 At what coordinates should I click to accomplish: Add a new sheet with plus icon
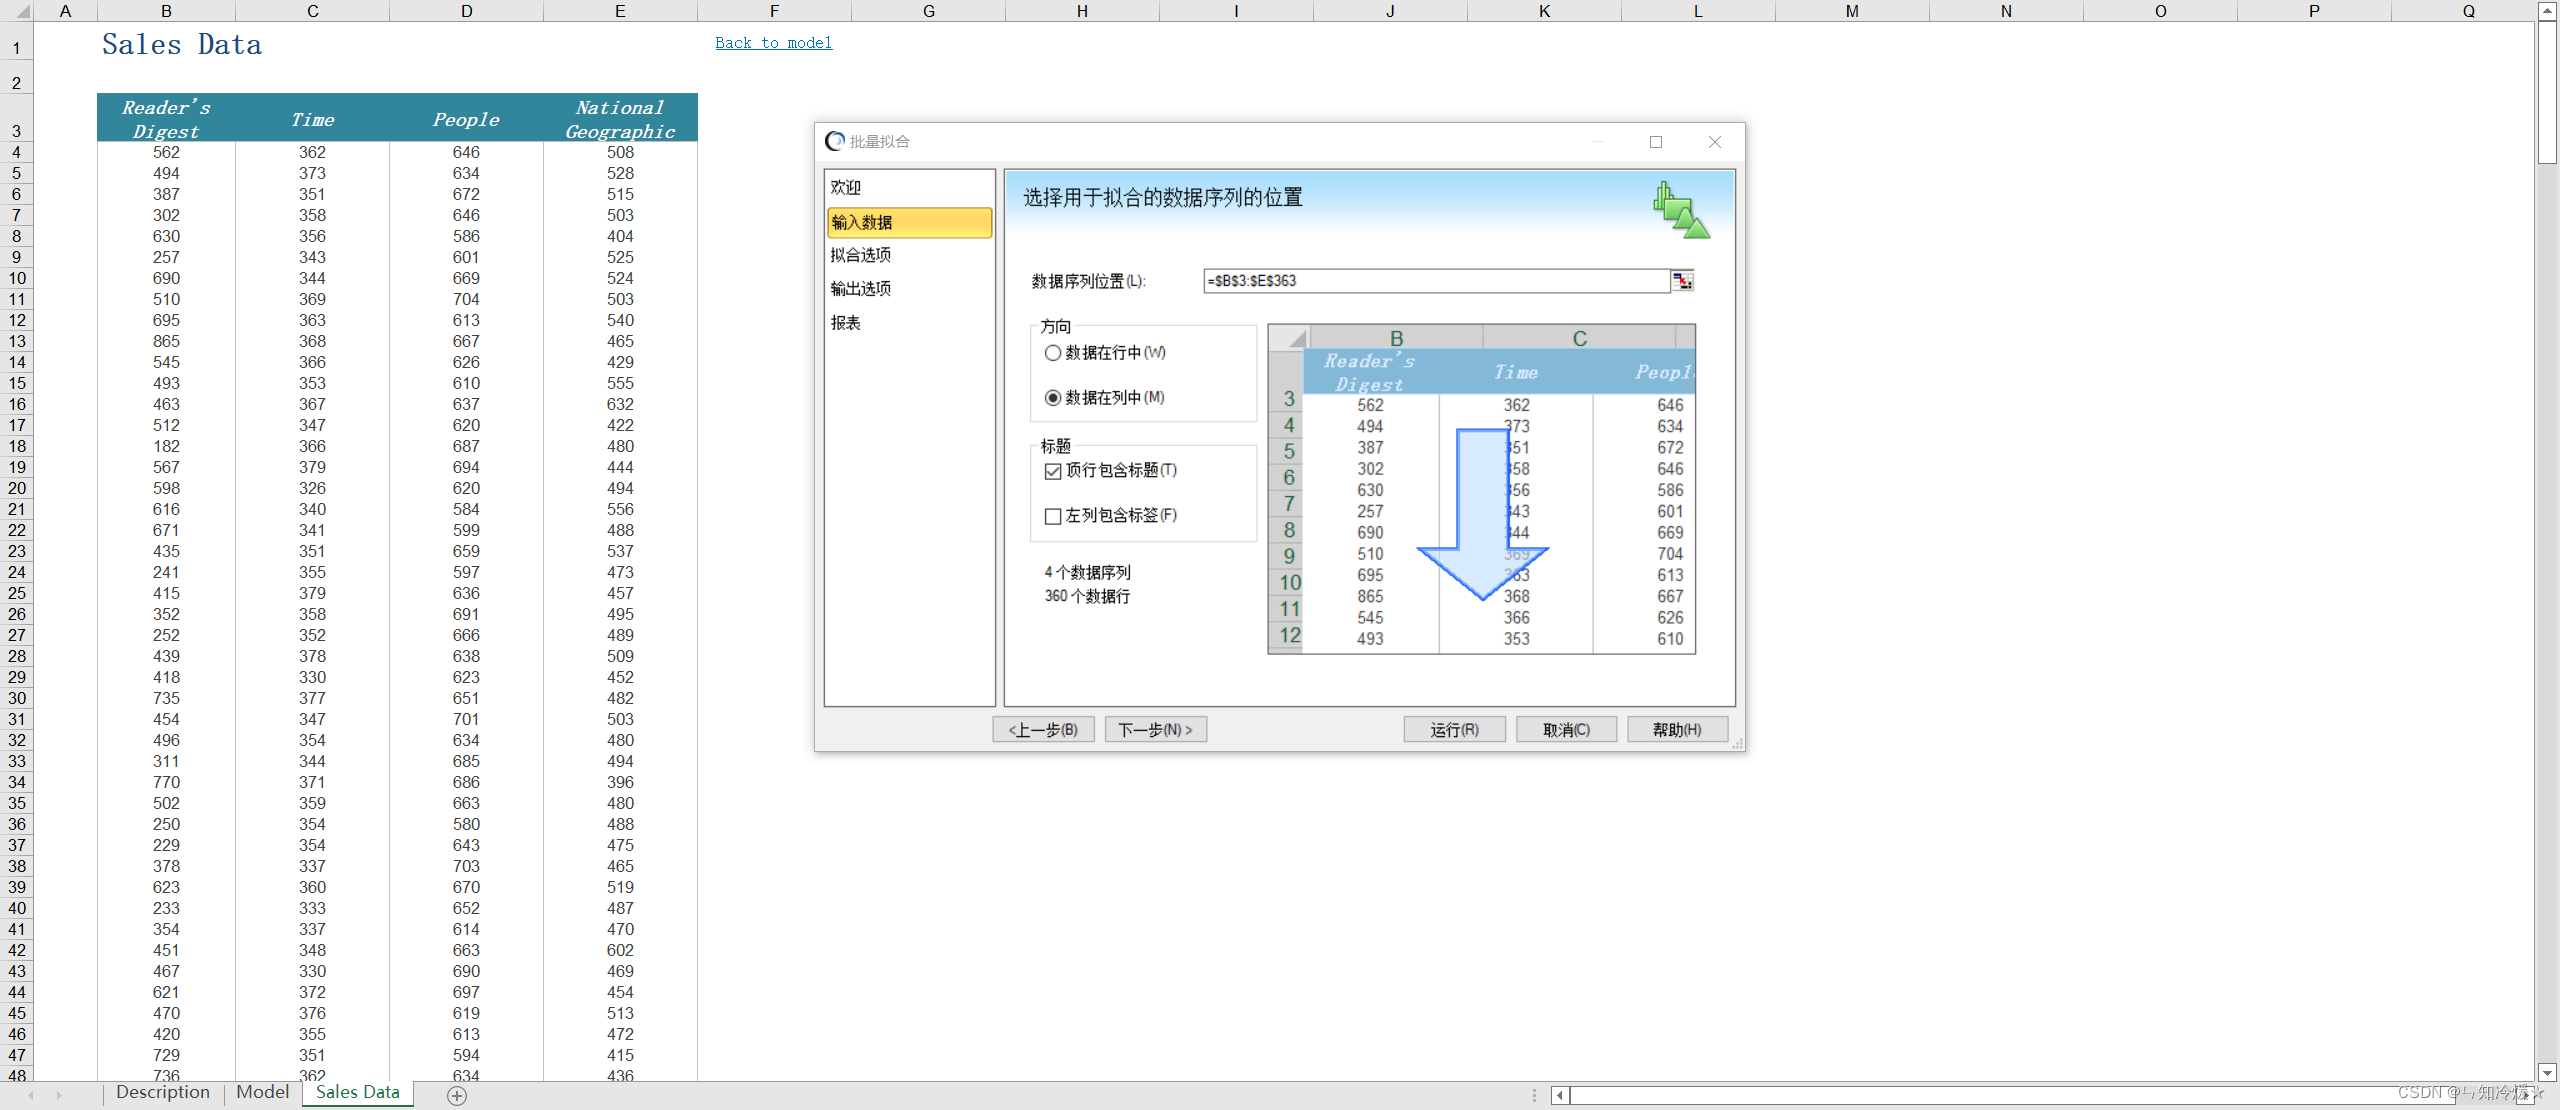(457, 1095)
